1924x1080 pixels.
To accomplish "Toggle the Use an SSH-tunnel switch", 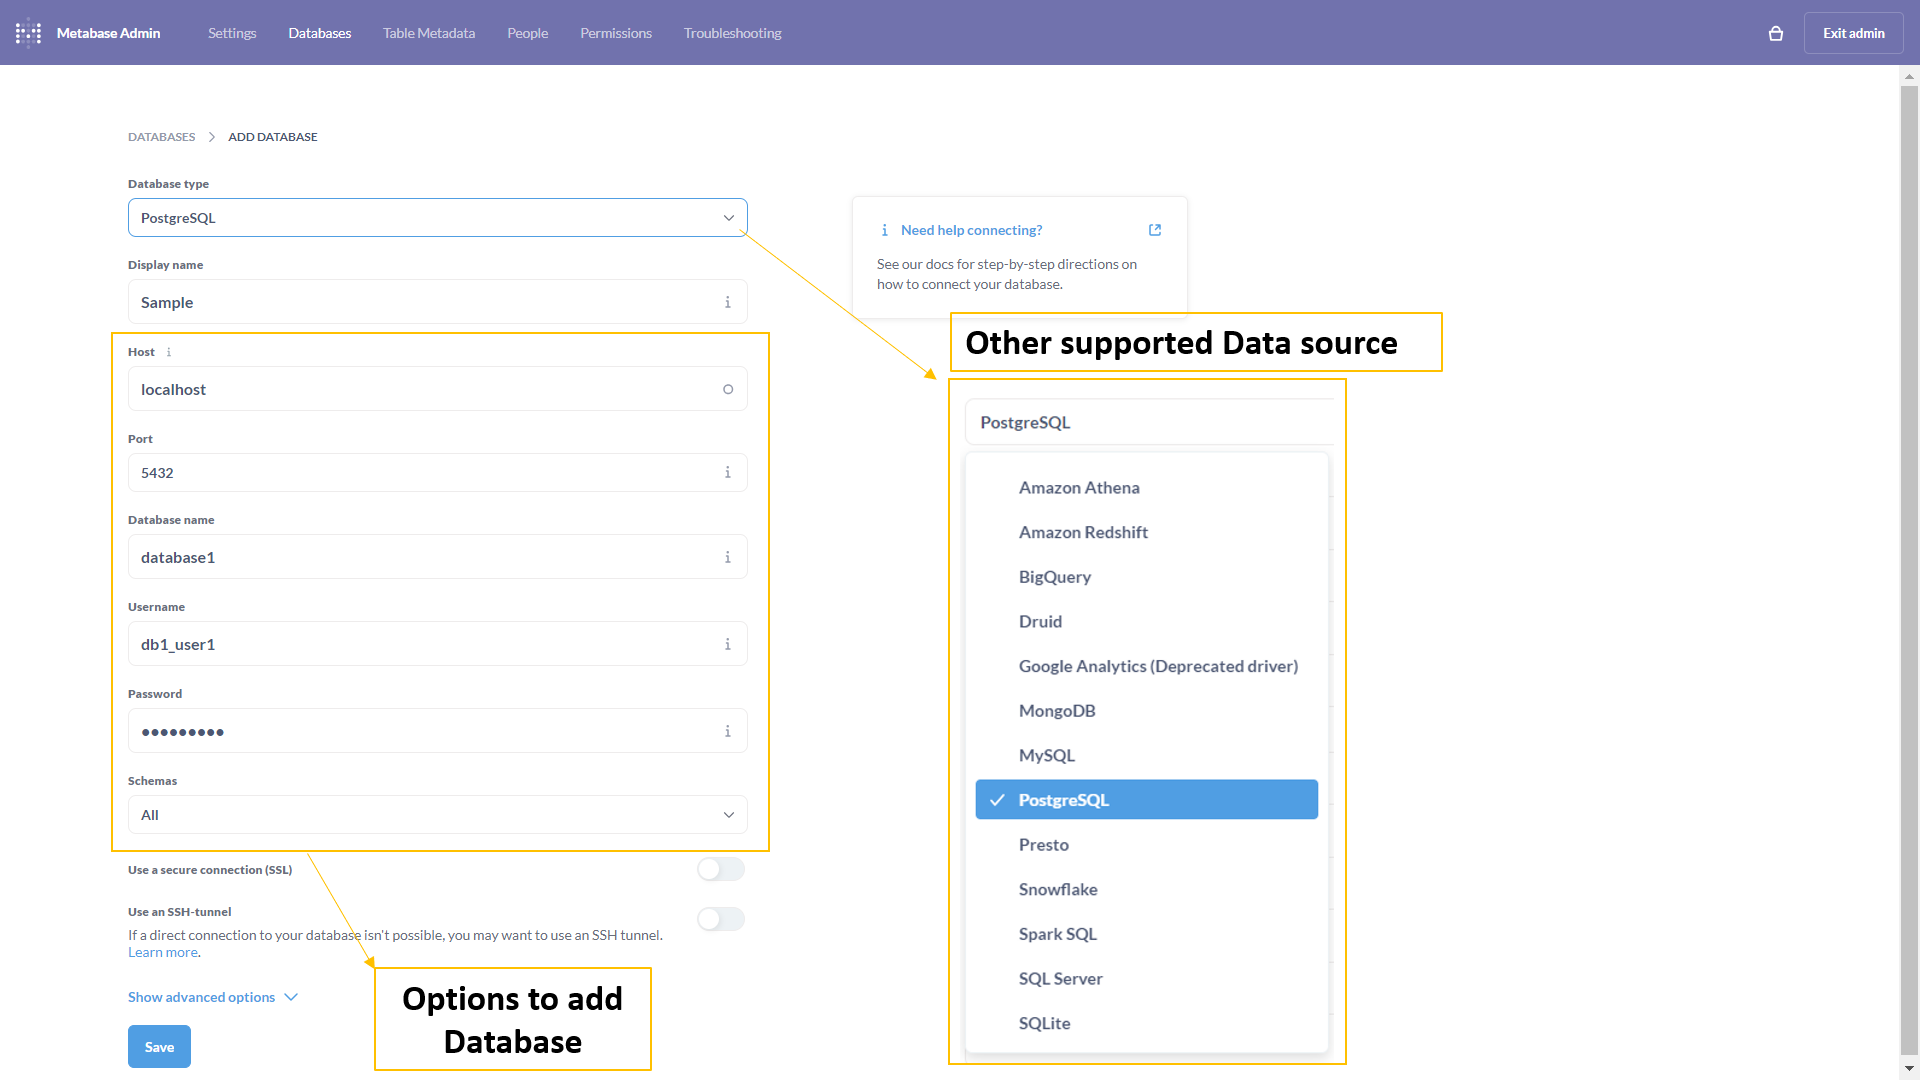I will pos(722,917).
